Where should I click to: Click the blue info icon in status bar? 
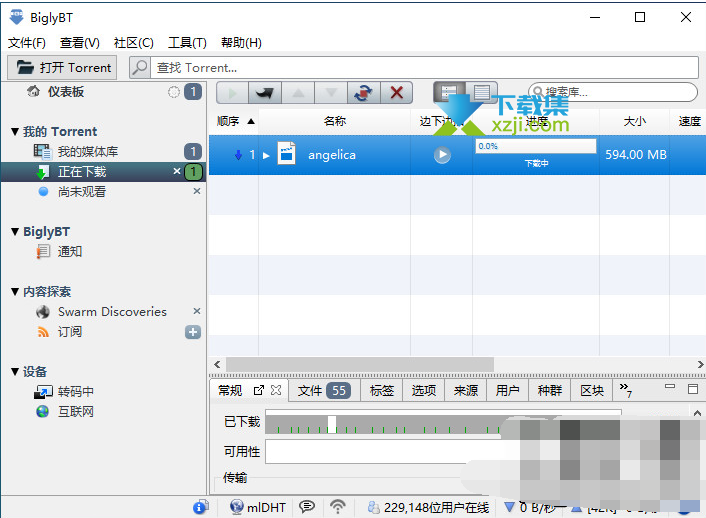[x=200, y=507]
